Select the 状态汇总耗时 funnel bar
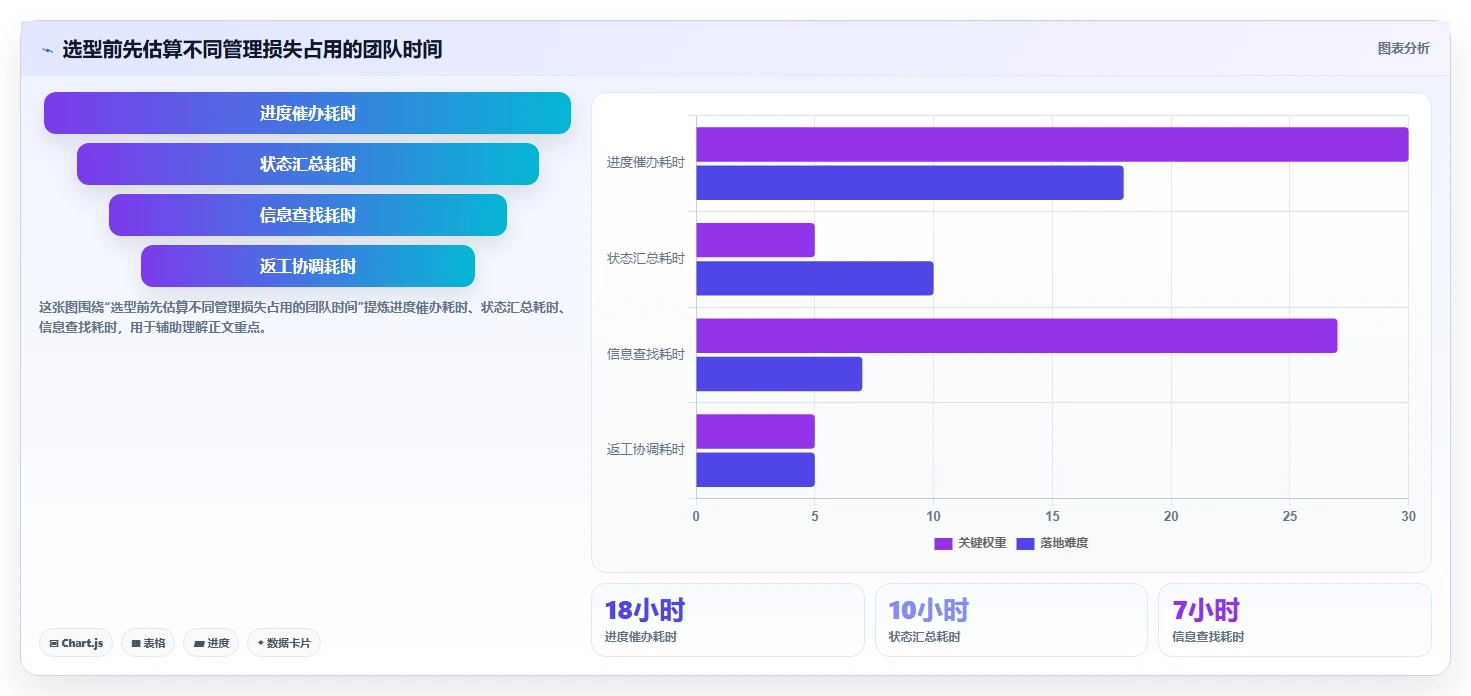1471x696 pixels. (x=308, y=164)
